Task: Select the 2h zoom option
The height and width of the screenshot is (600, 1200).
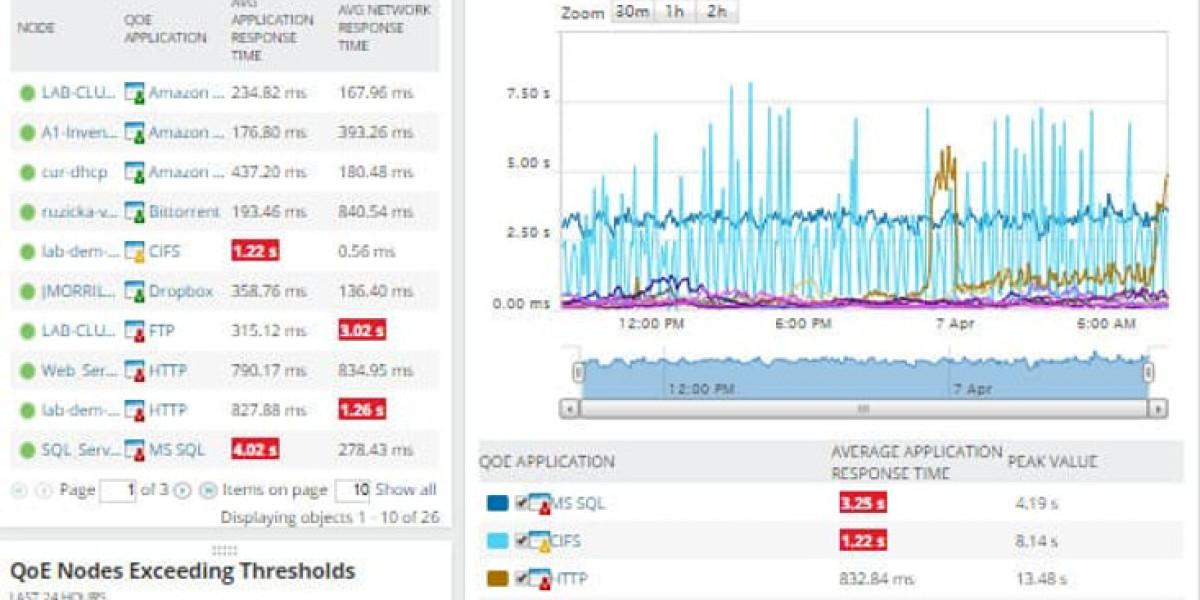Action: (716, 12)
